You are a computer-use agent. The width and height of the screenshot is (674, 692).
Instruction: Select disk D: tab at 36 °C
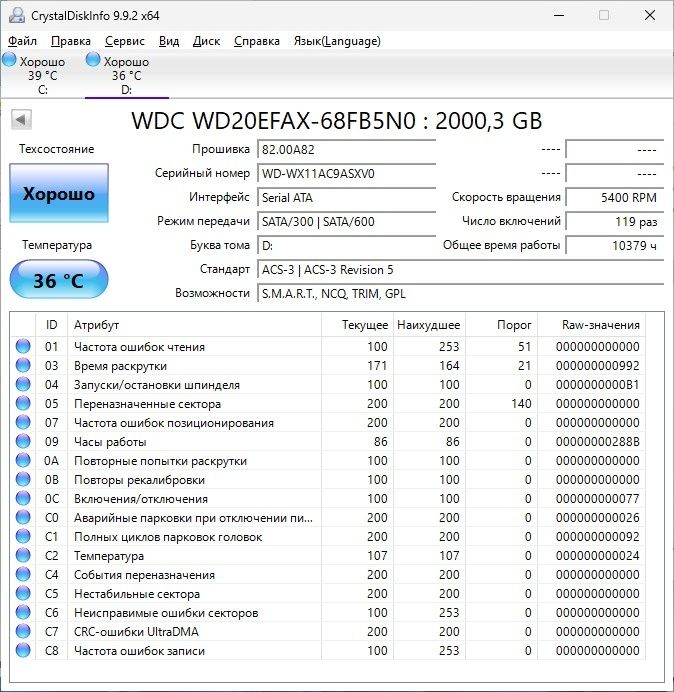click(x=126, y=75)
